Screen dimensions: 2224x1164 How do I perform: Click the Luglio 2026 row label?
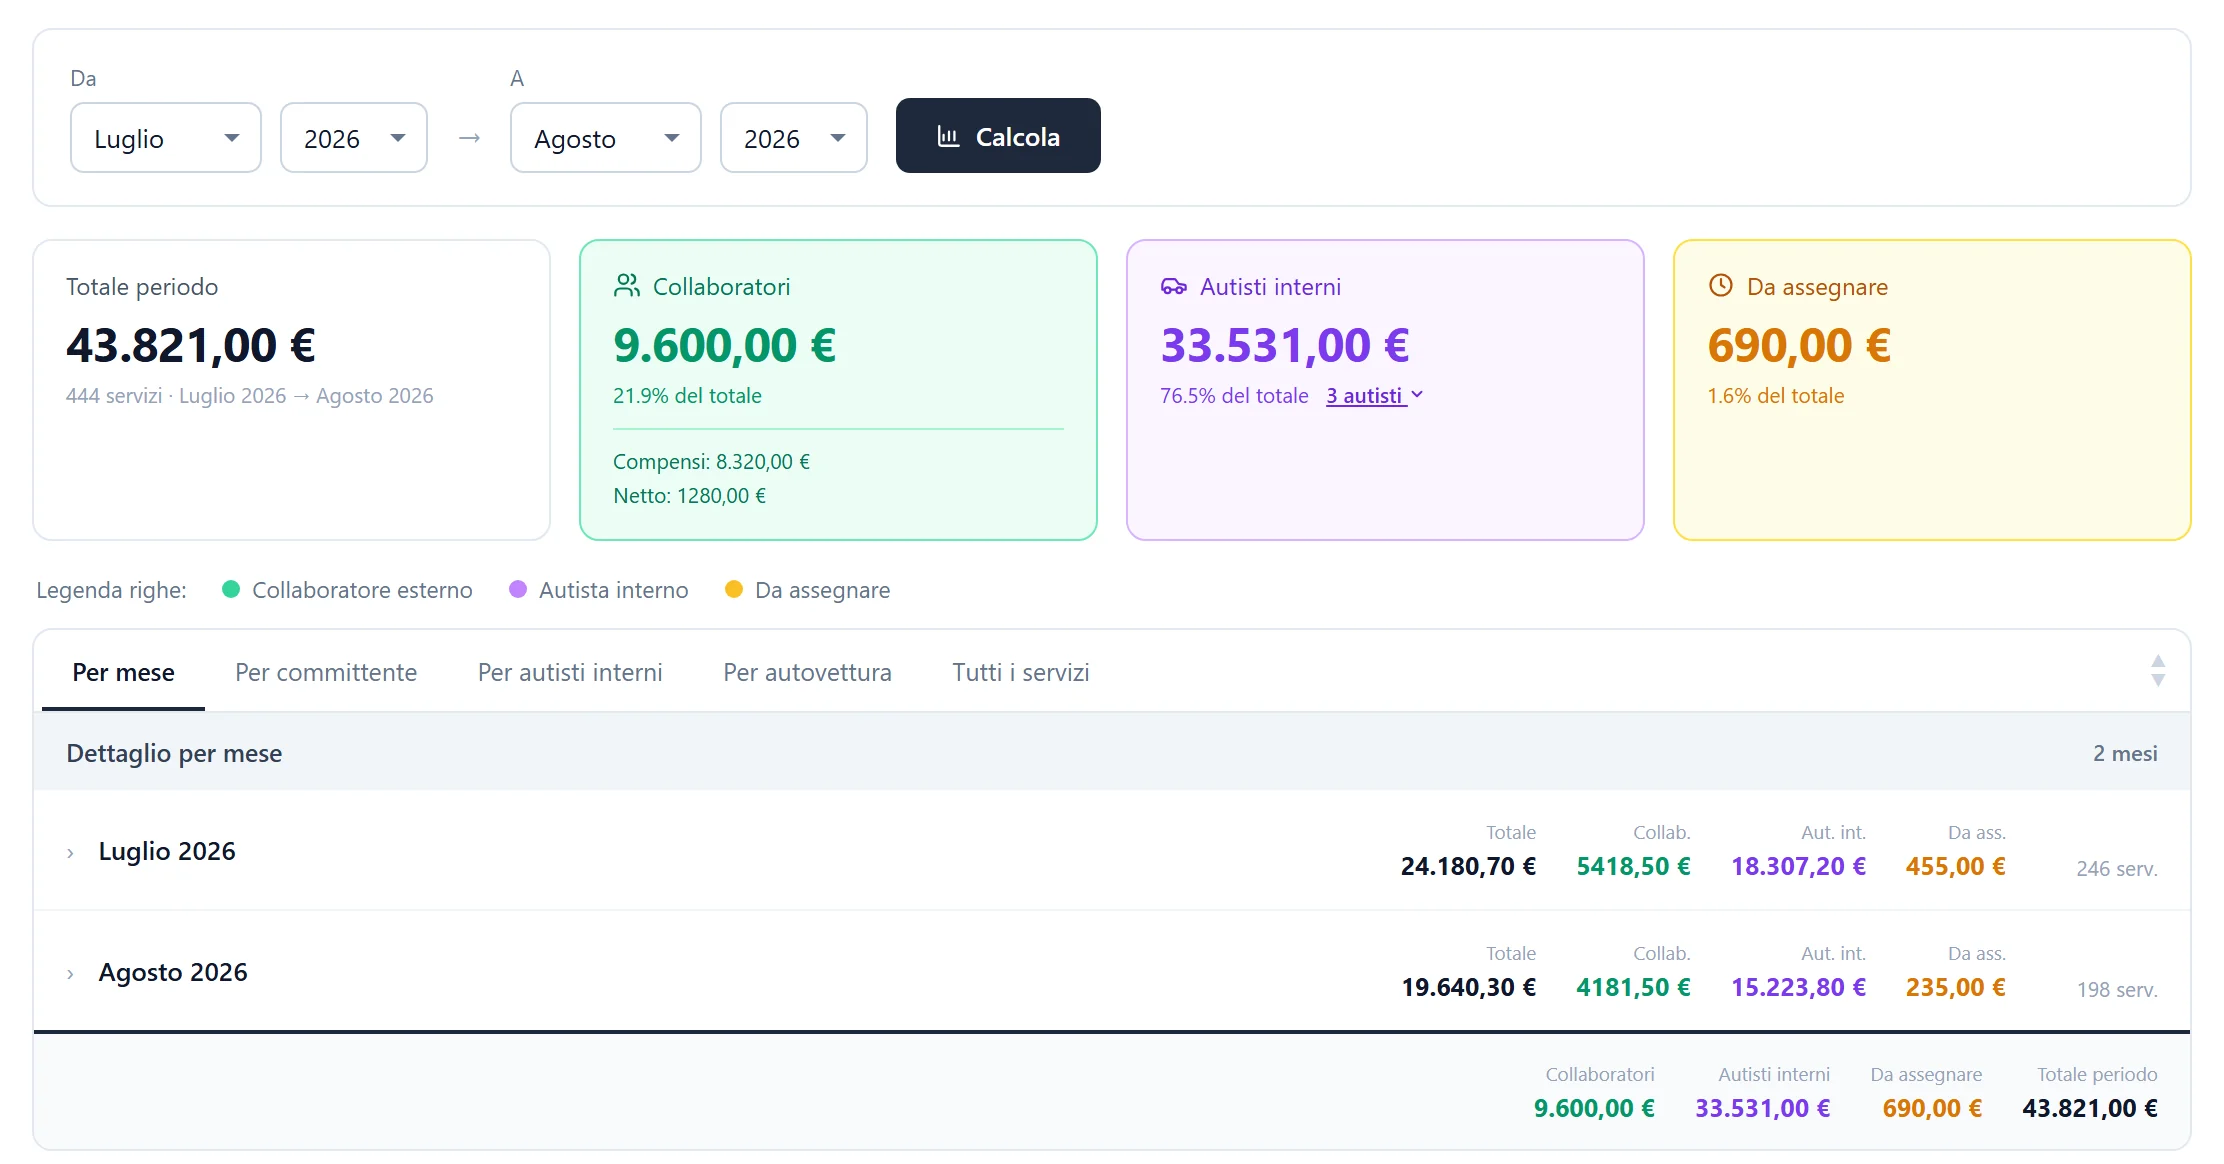(167, 851)
